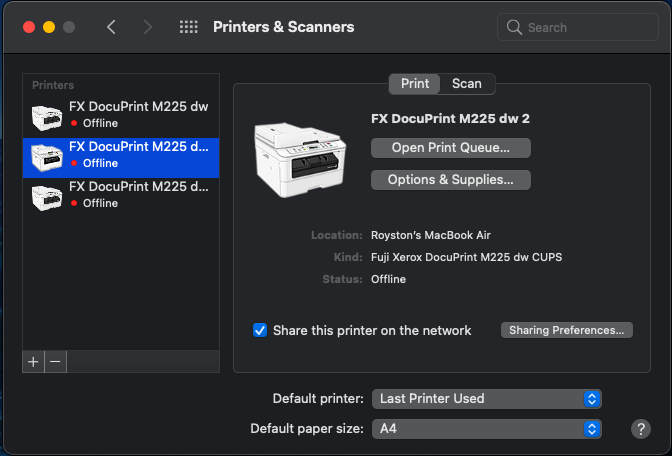
Task: Open Options & Supplies
Action: [x=450, y=180]
